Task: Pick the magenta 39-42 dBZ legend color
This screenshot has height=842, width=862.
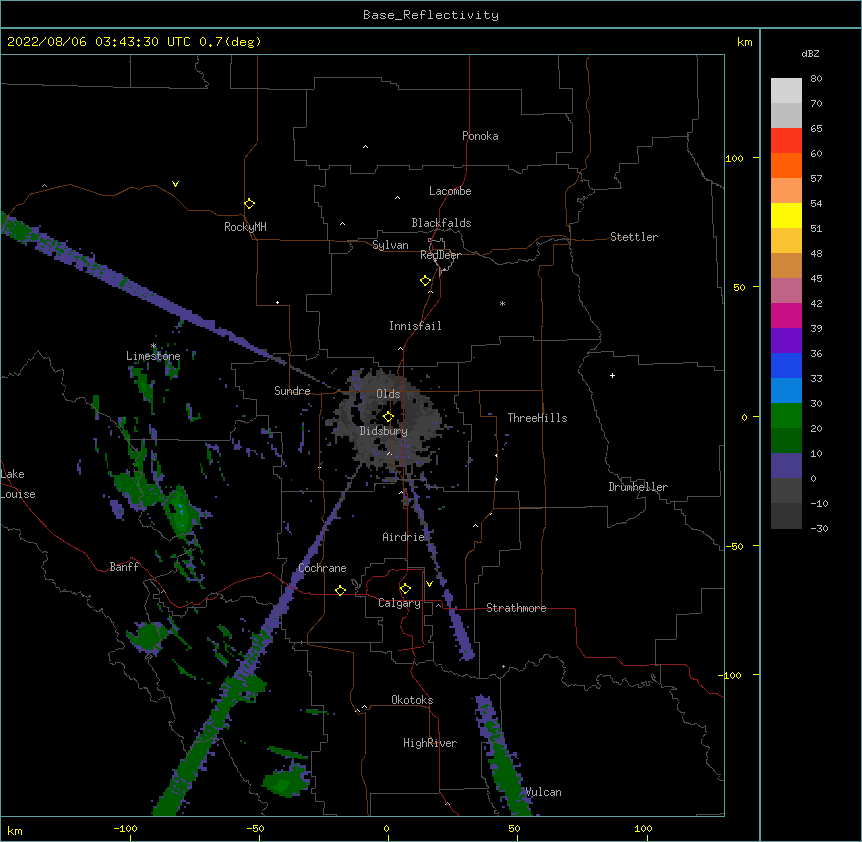Action: point(786,315)
